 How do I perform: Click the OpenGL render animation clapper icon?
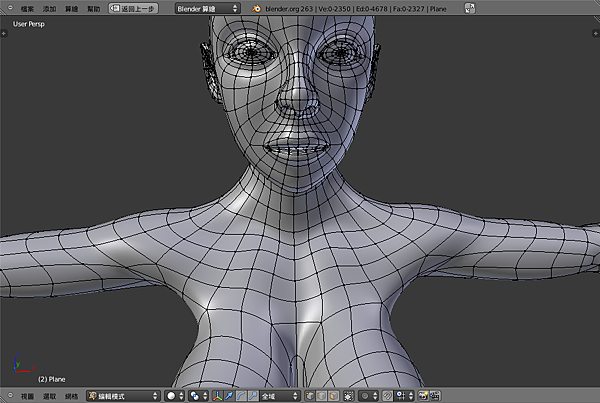(435, 396)
